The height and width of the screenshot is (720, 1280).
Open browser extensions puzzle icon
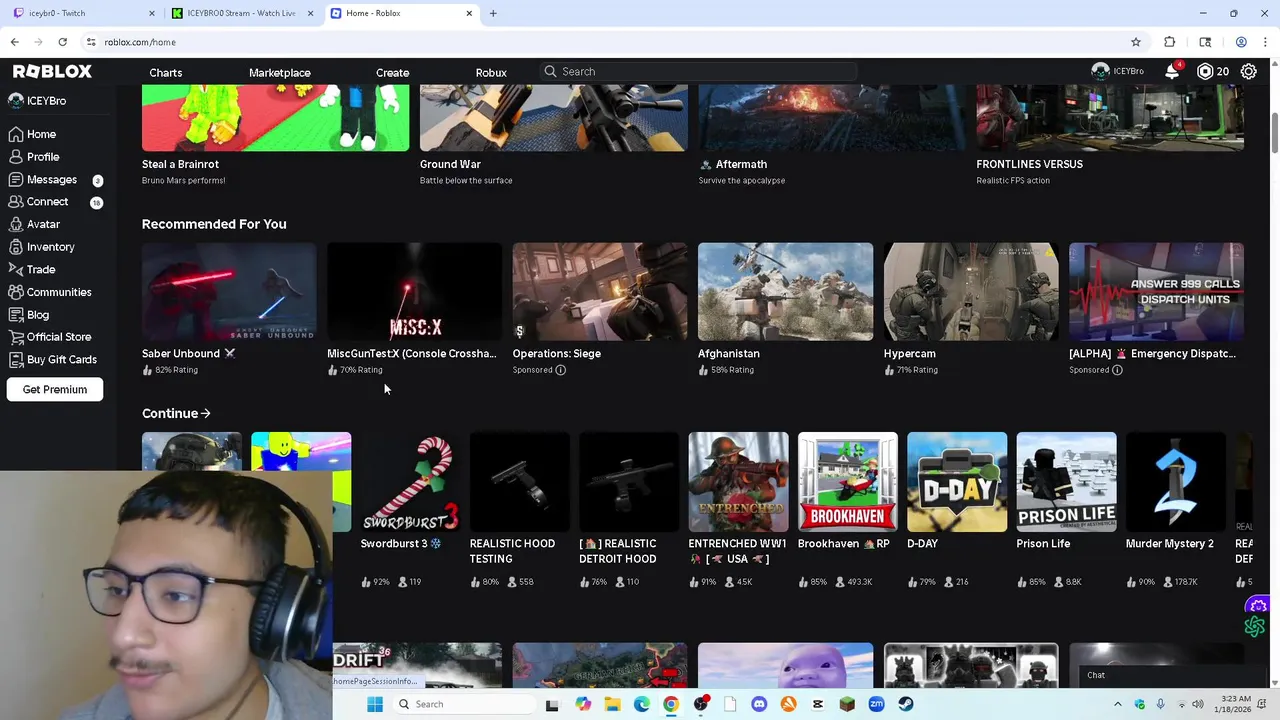[x=1170, y=42]
